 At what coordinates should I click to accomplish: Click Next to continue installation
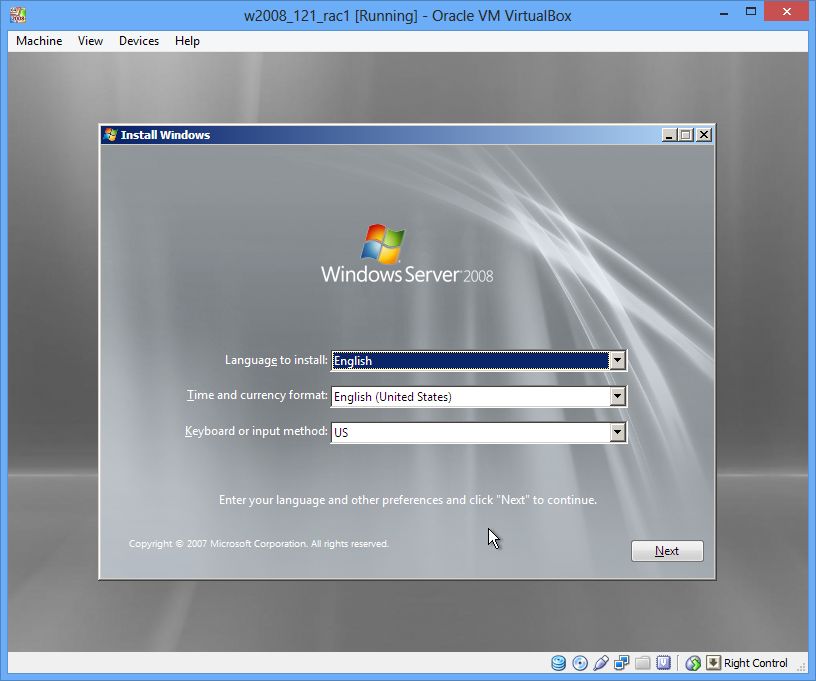(667, 551)
